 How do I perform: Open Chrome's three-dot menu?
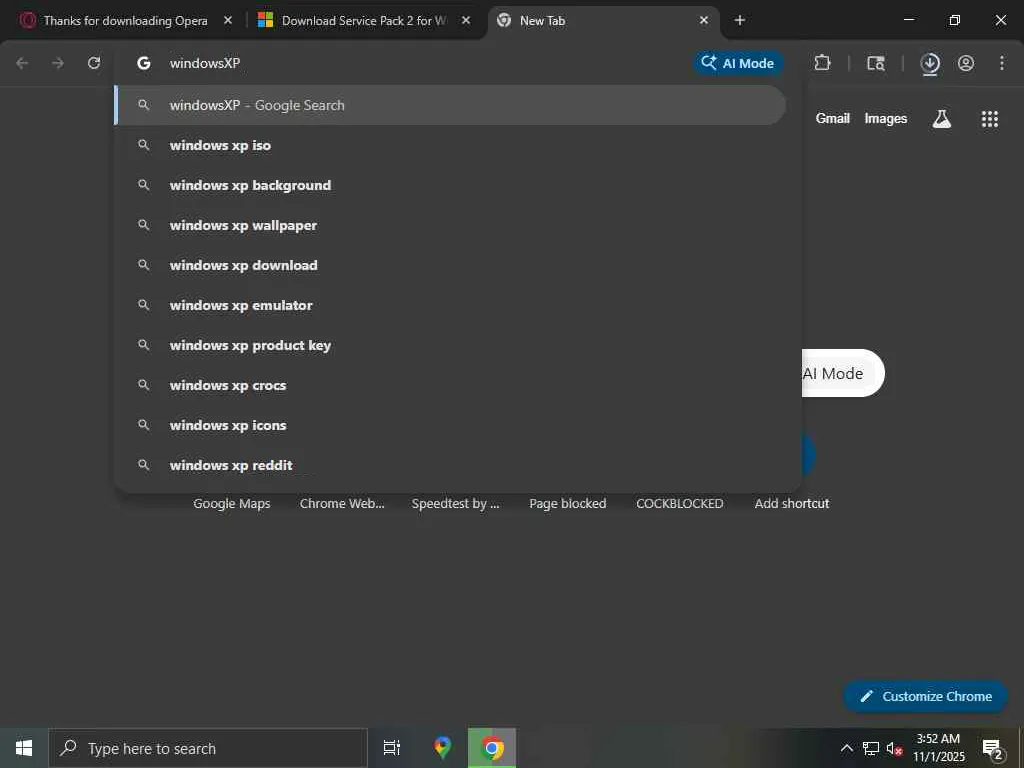(x=1002, y=63)
